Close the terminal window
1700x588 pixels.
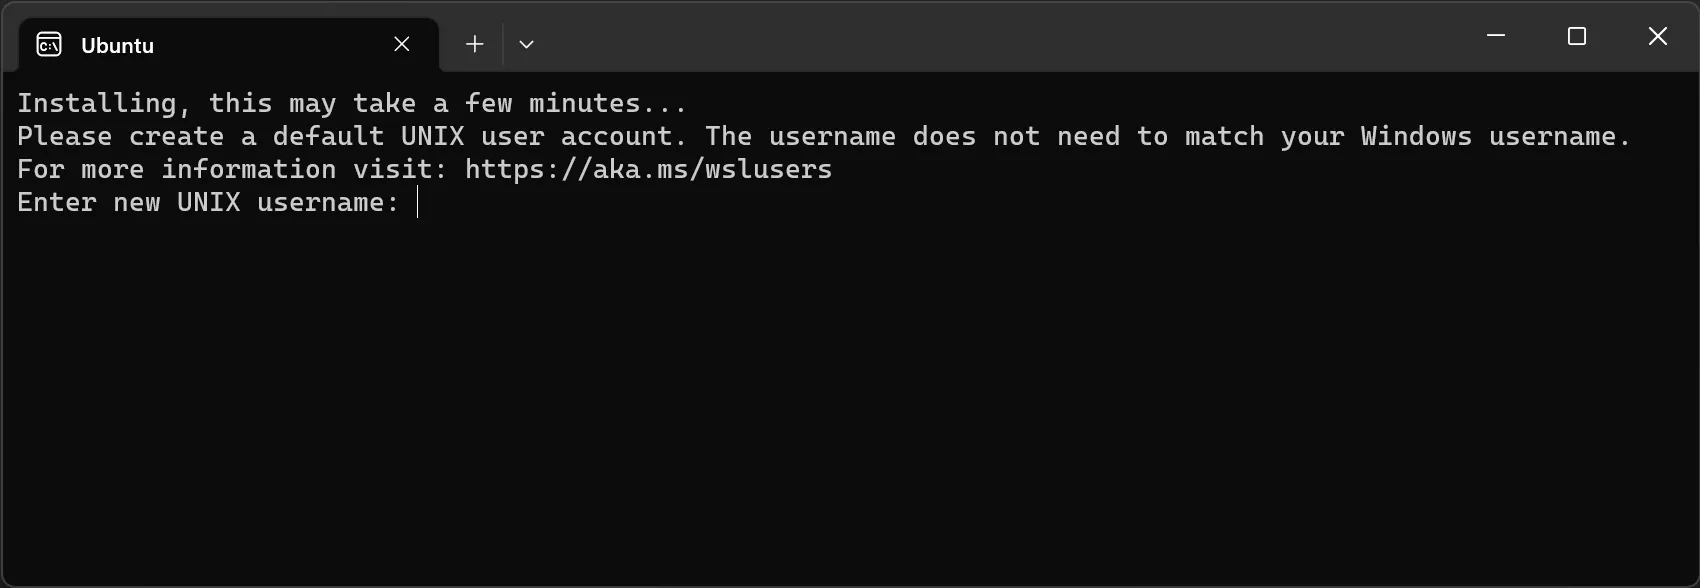tap(1658, 36)
